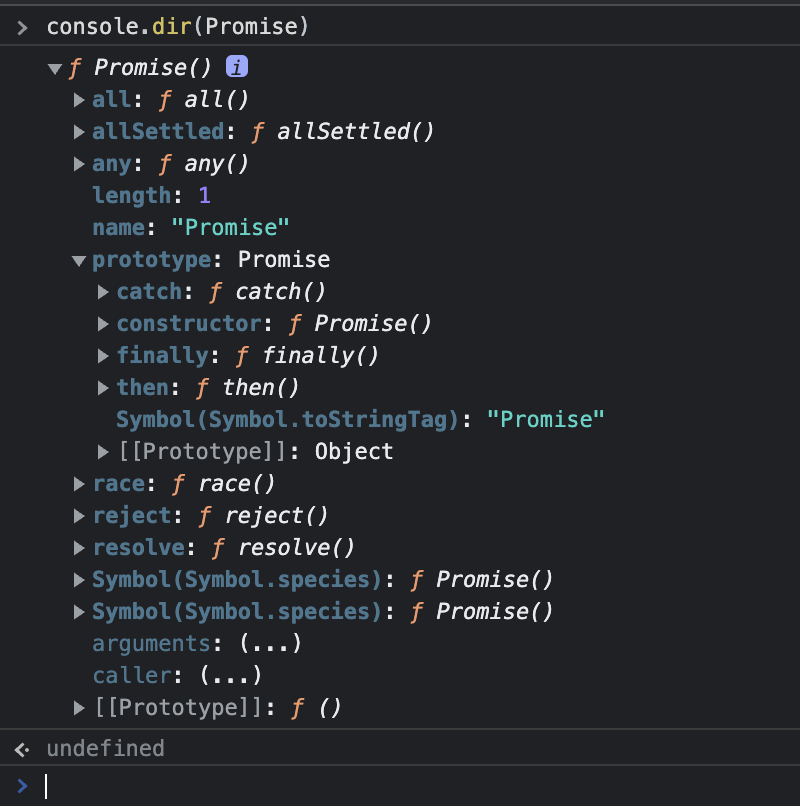
Task: Click the Symbol(Symbol.toStringTag) property key
Action: pos(287,419)
